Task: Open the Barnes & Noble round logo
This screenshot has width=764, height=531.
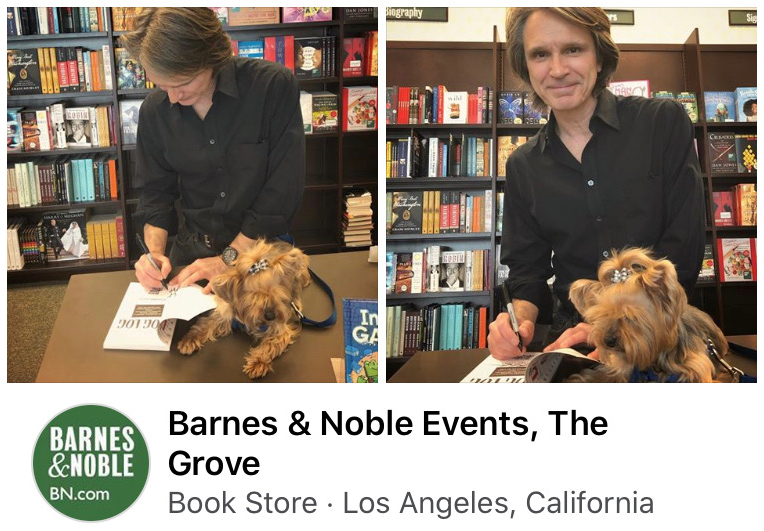Action: [91, 463]
